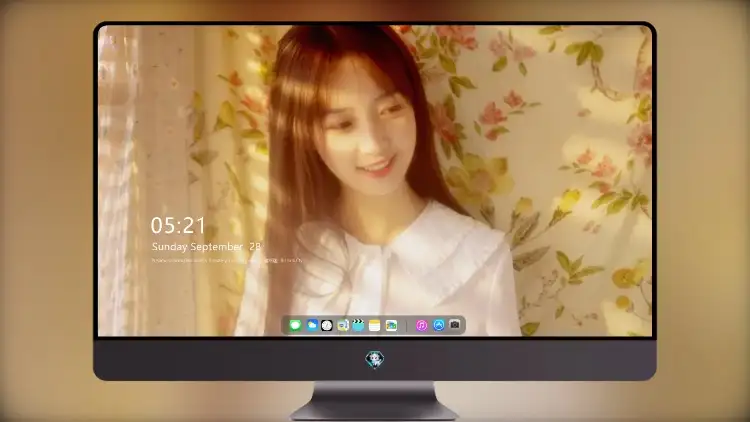Launch the pink iTunes music app

421,325
